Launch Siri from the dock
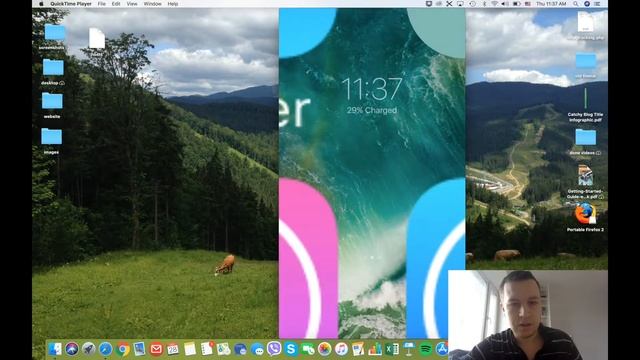The image size is (640, 360). pyautogui.click(x=72, y=349)
